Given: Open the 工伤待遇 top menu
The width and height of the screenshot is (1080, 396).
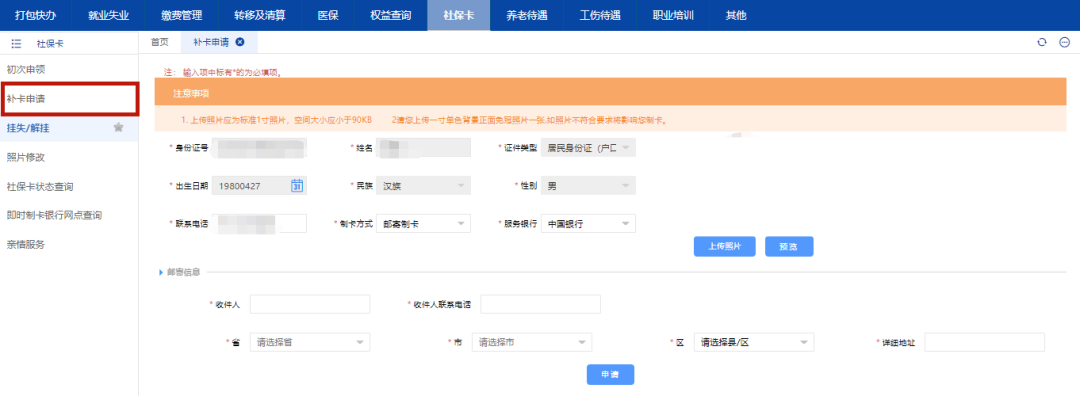Looking at the screenshot, I should [600, 15].
